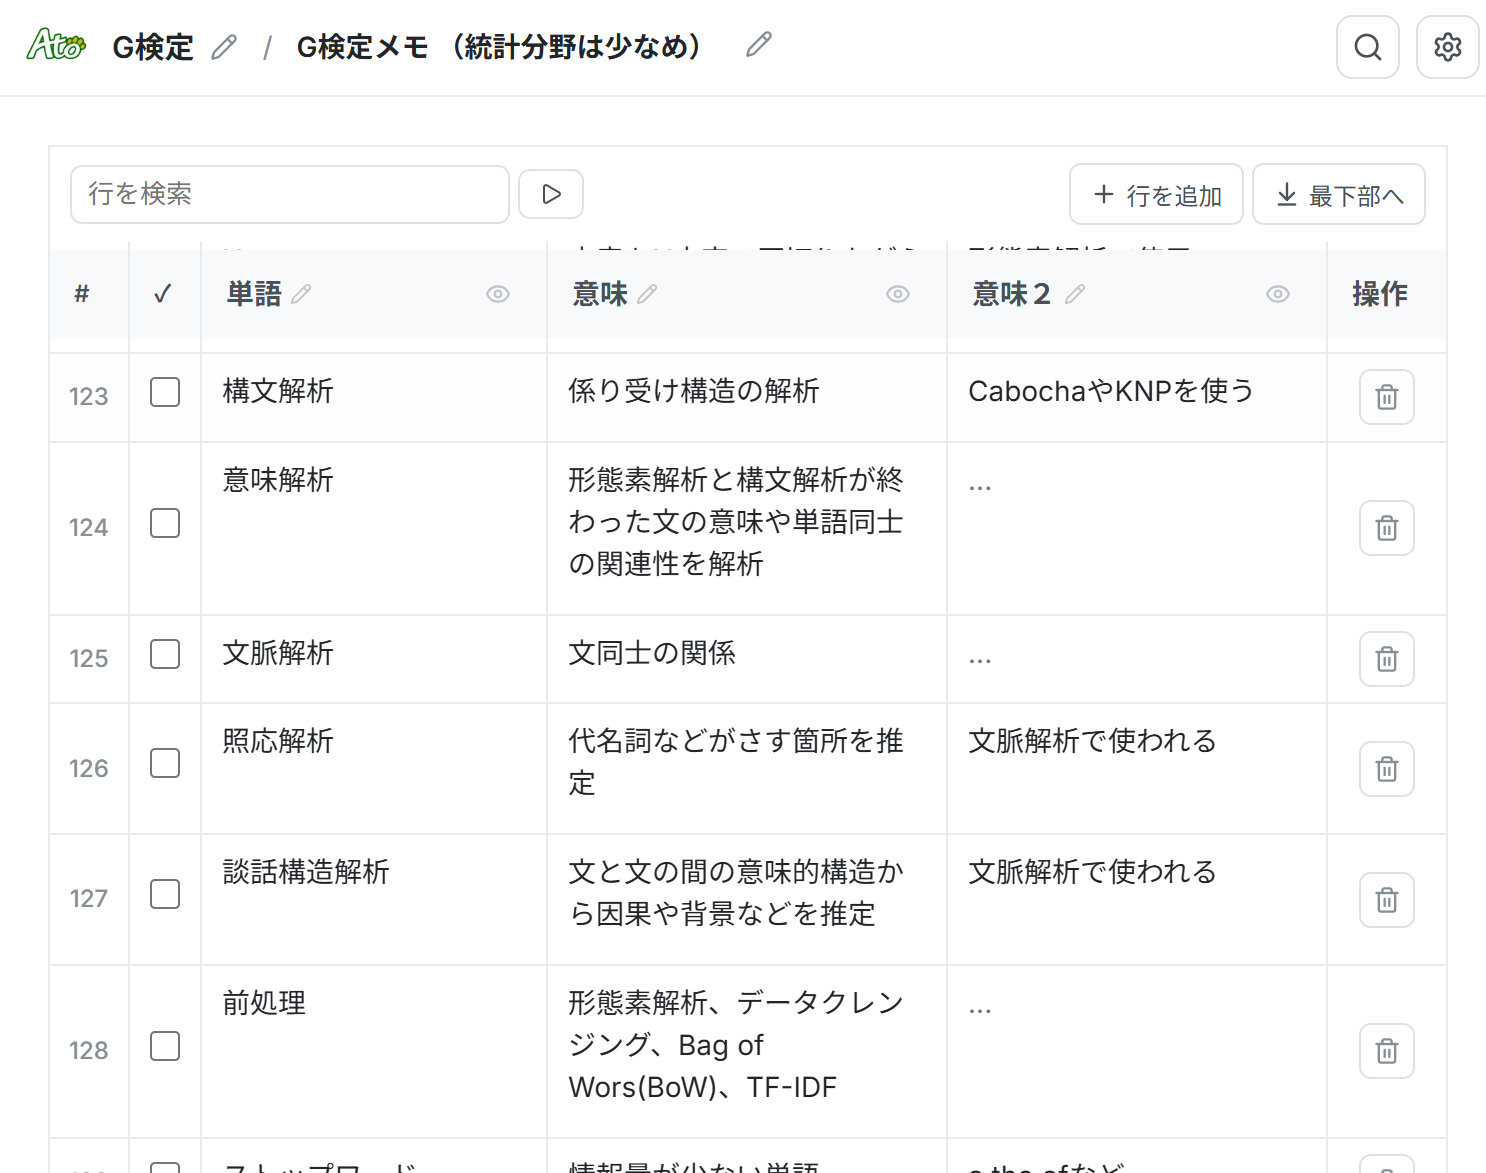This screenshot has height=1173, width=1486.
Task: Click the Ato app logo
Action: tap(56, 45)
